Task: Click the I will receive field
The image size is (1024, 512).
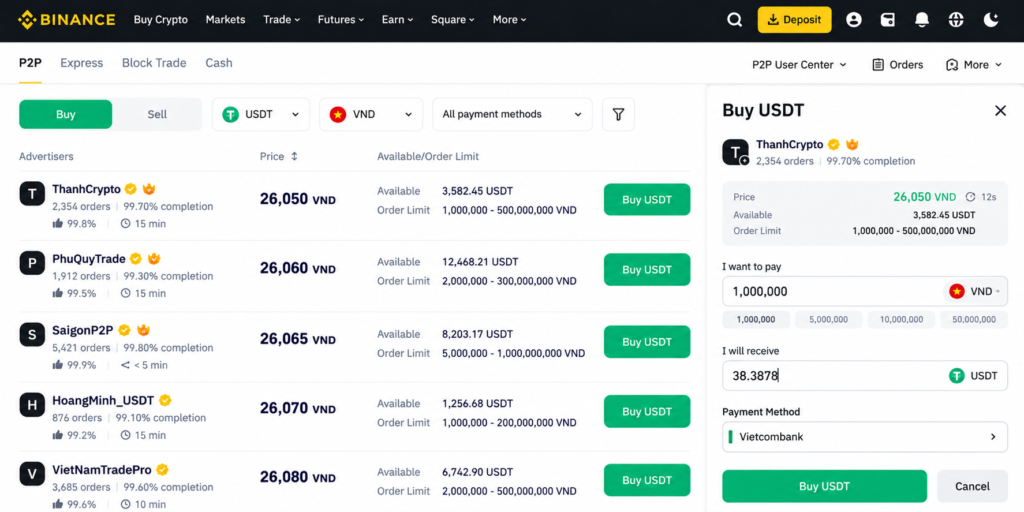Action: 865,376
